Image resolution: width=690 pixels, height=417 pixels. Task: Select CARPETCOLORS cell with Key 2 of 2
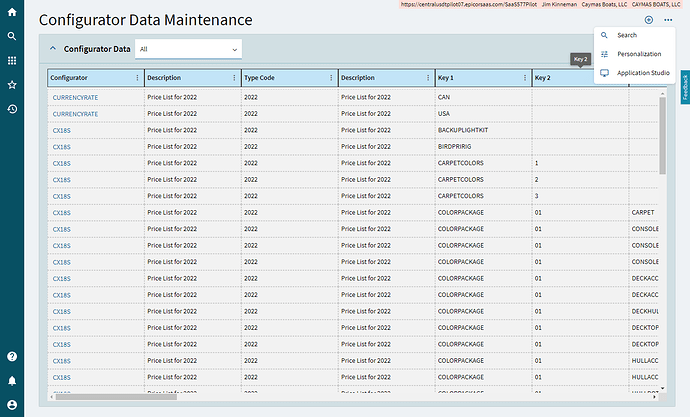483,179
